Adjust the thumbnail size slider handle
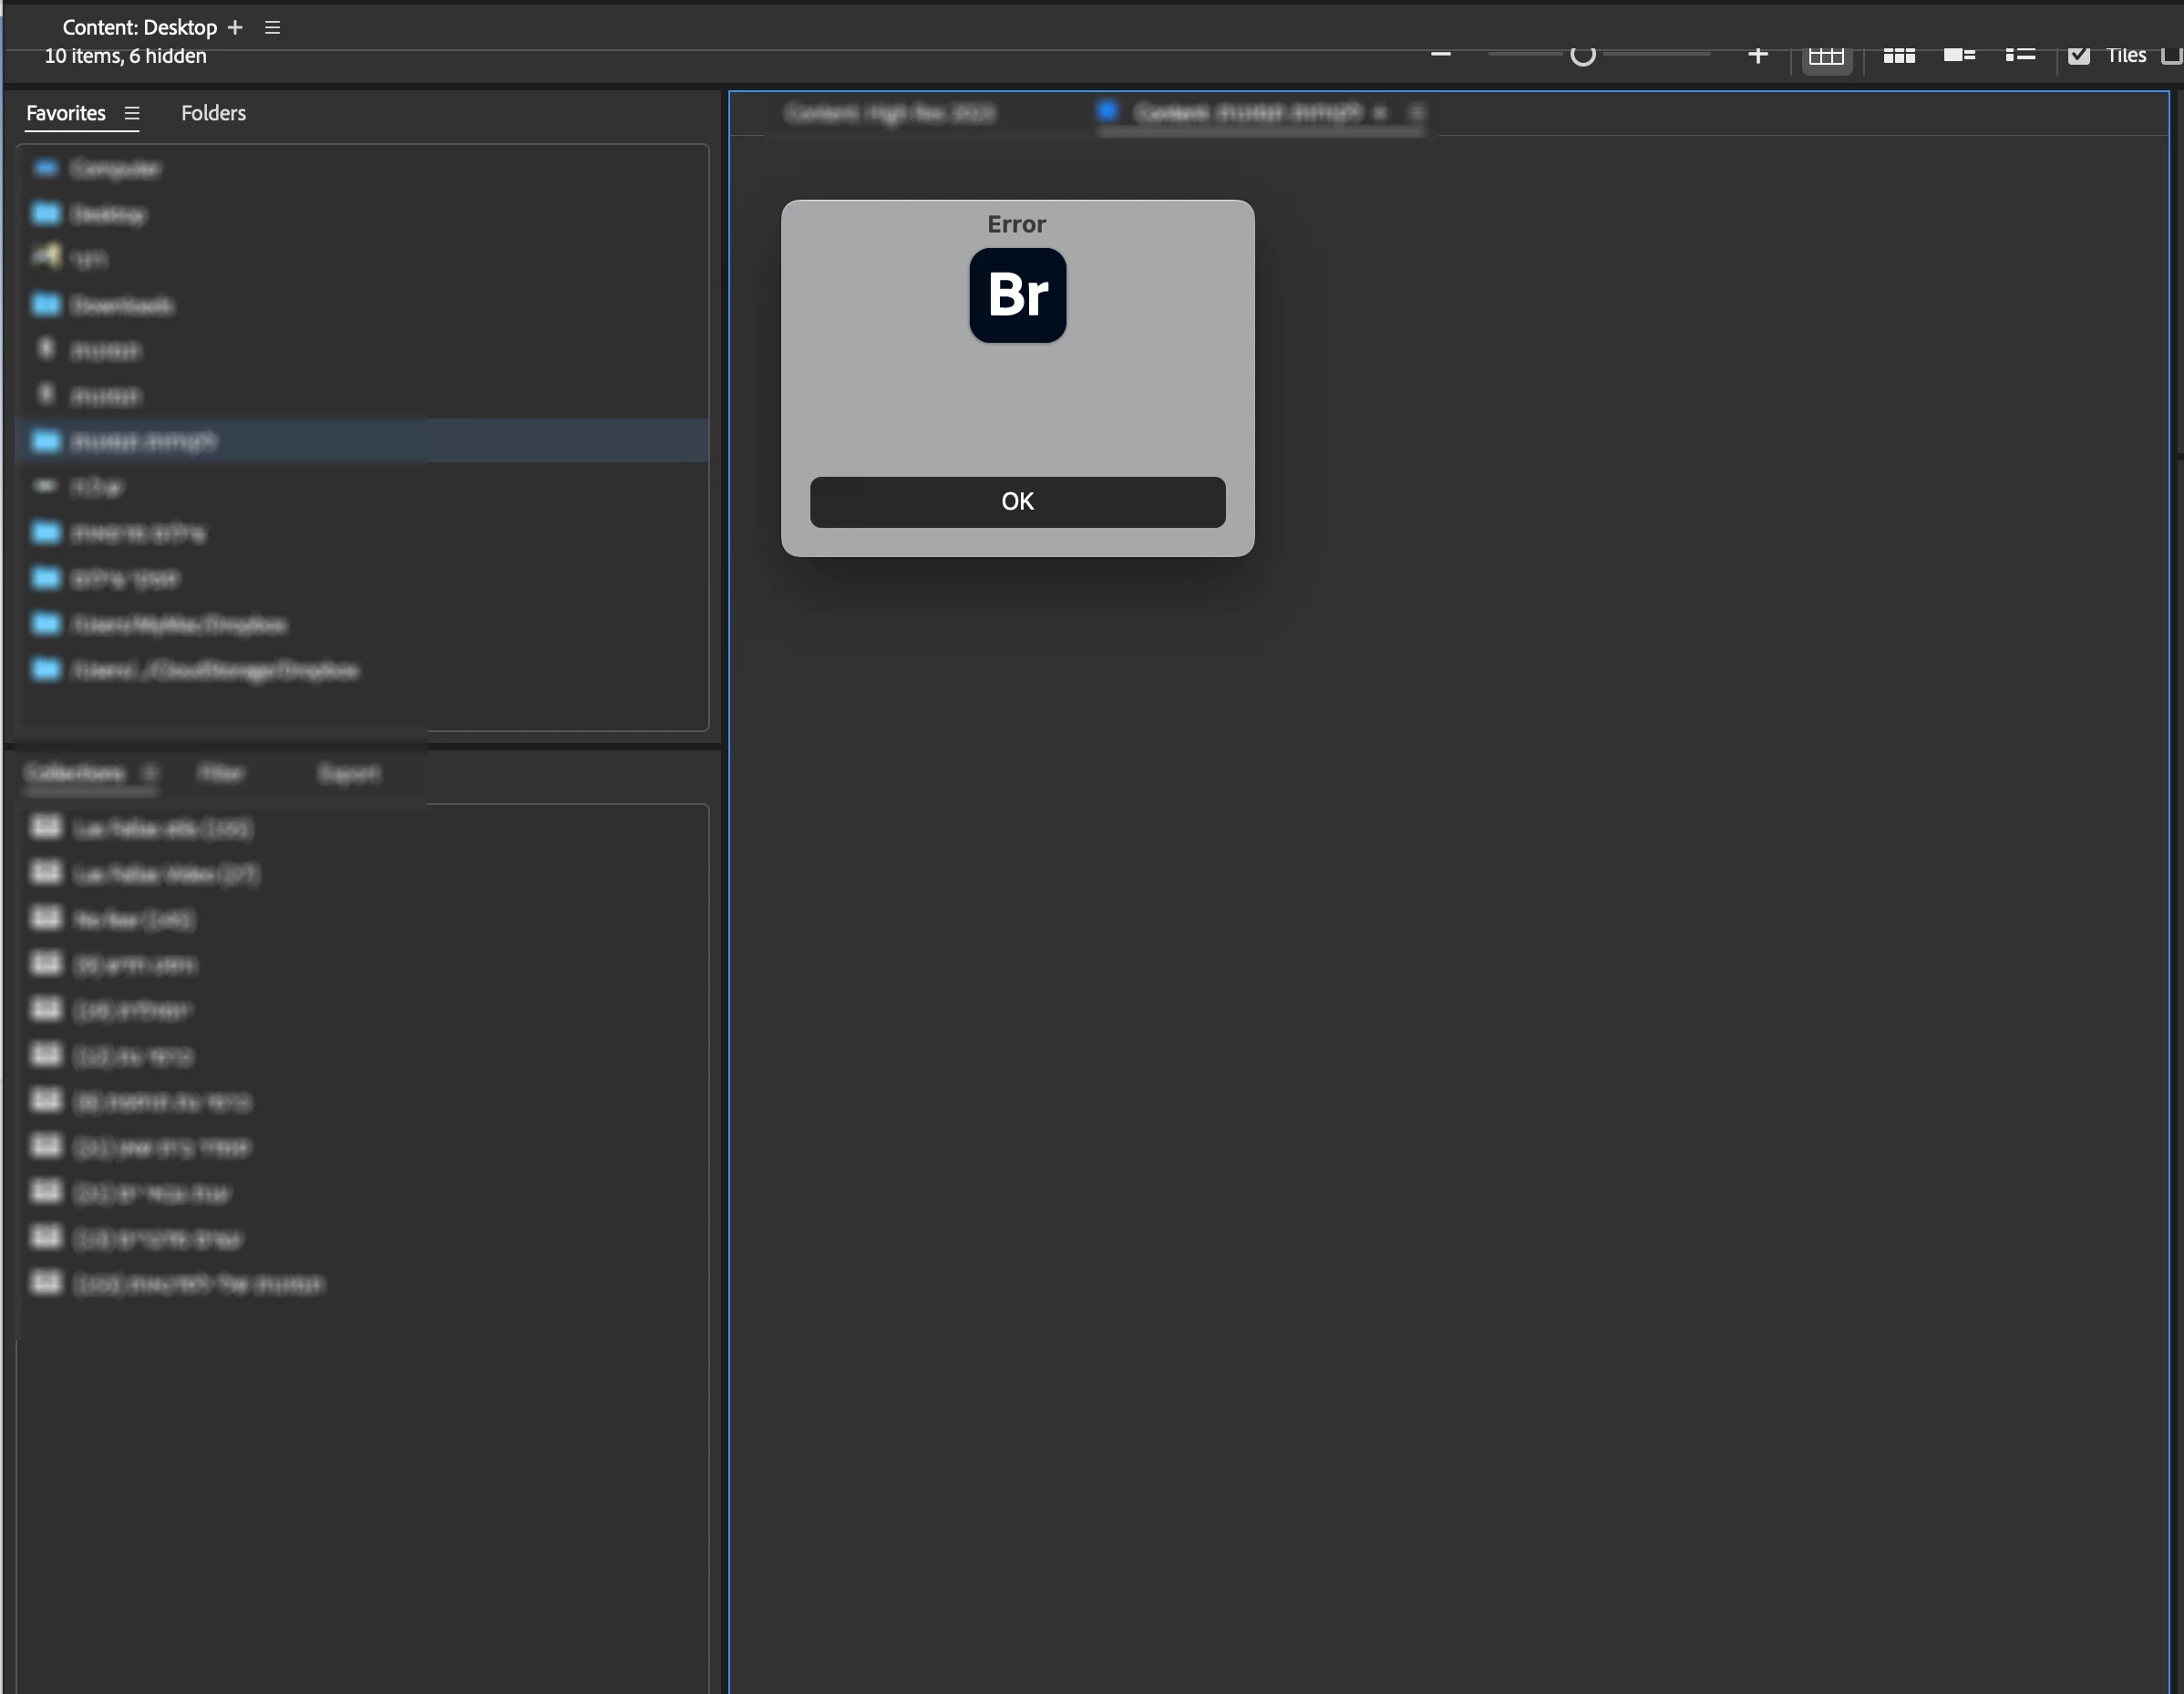This screenshot has height=1694, width=2184. [1582, 56]
